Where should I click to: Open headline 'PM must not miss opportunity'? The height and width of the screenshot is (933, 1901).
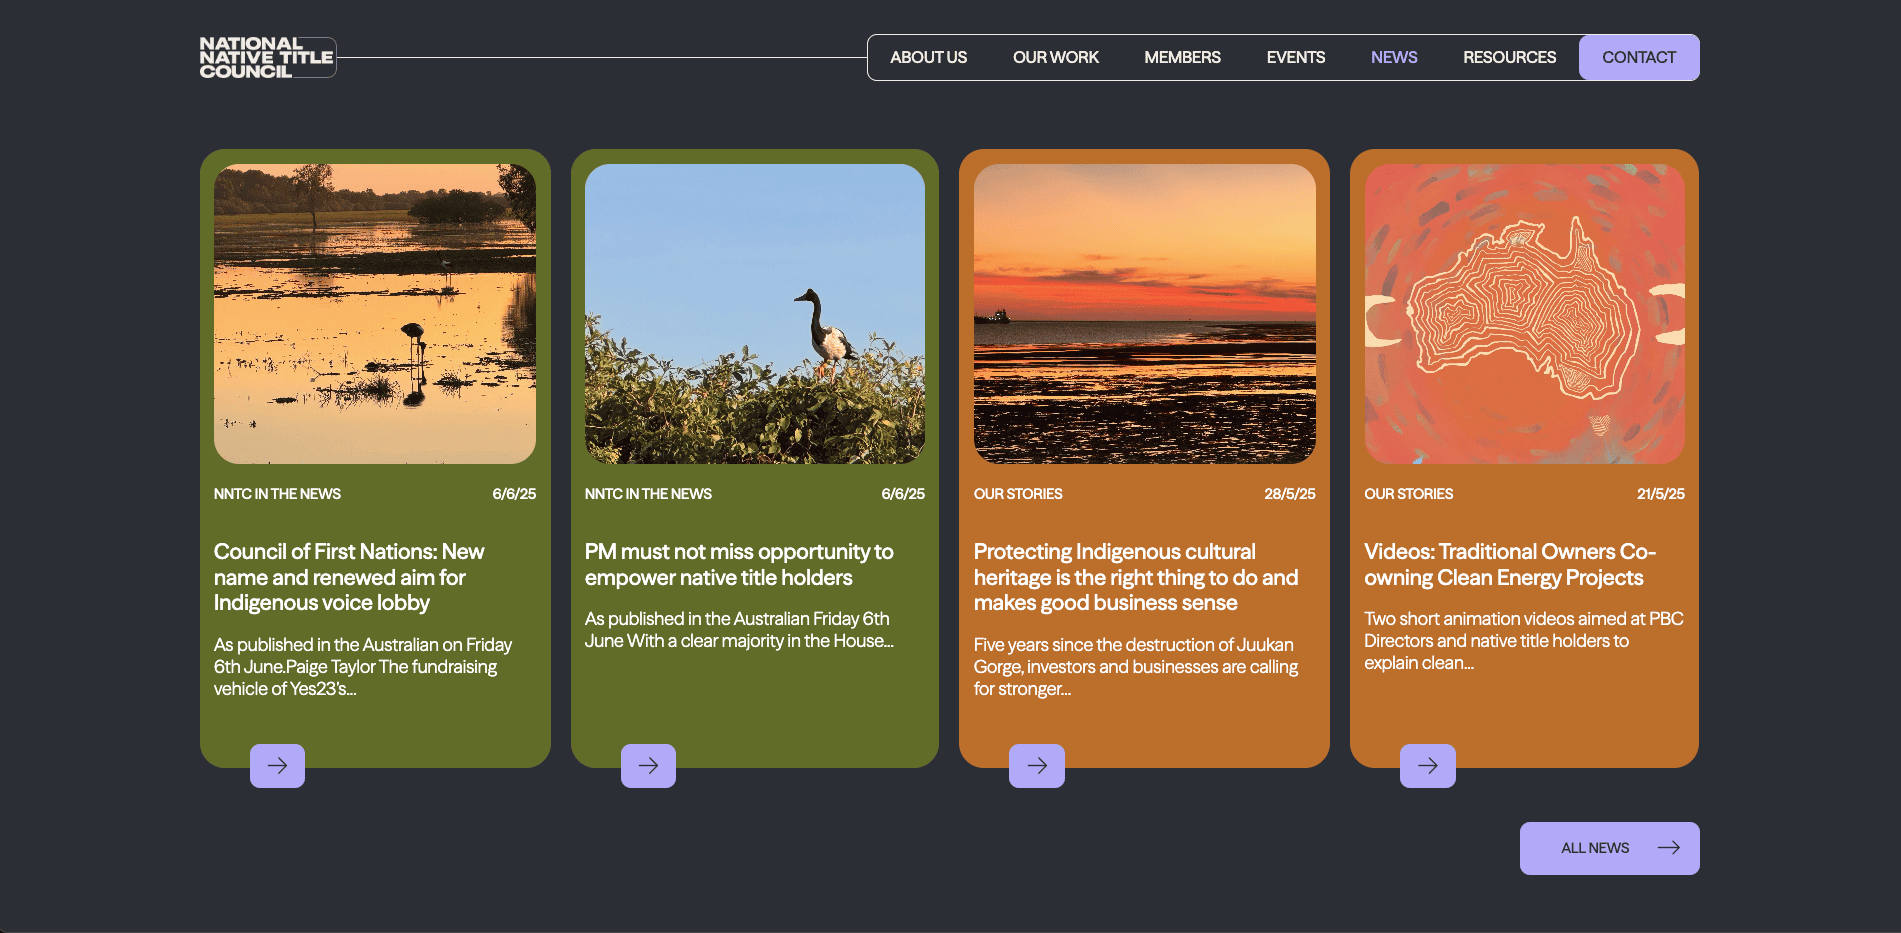739,565
